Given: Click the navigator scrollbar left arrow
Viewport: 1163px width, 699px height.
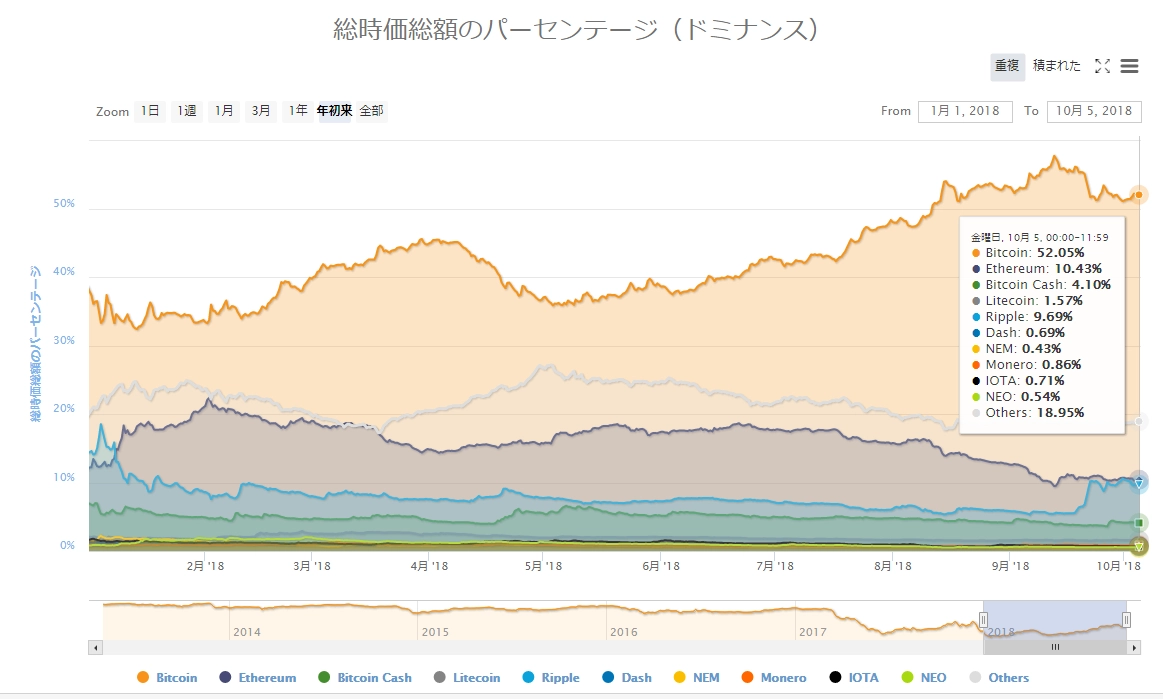Looking at the screenshot, I should [96, 648].
